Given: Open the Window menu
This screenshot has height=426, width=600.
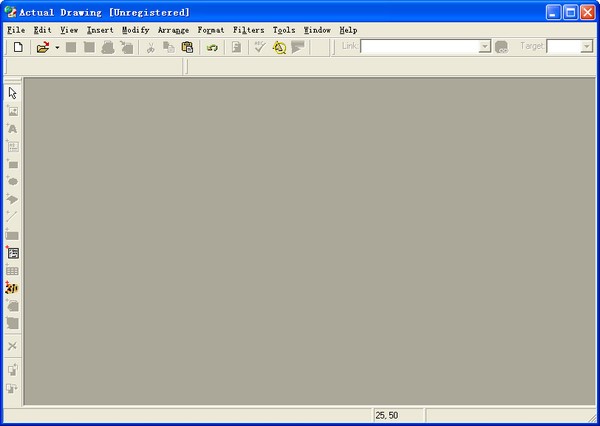Looking at the screenshot, I should pos(317,30).
